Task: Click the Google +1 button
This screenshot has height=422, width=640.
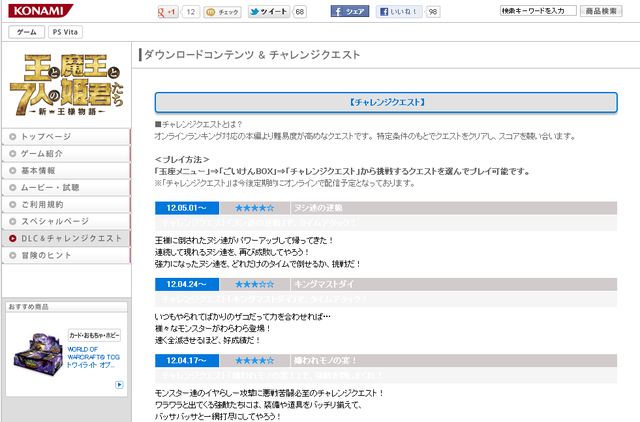Action: pyautogui.click(x=168, y=12)
